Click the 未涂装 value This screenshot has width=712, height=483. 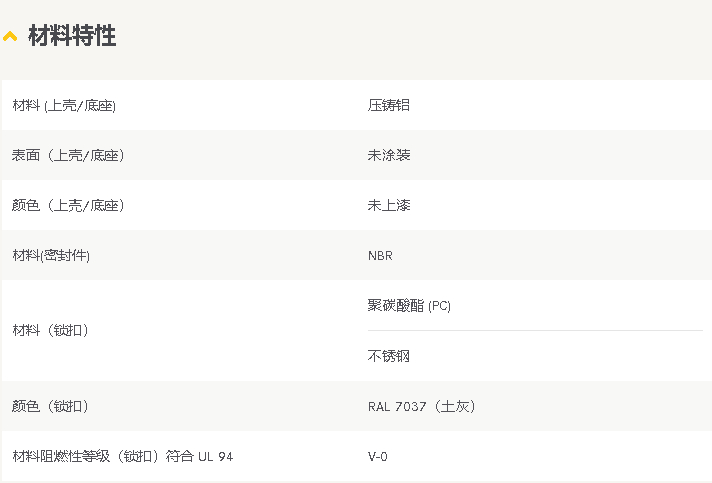(389, 155)
